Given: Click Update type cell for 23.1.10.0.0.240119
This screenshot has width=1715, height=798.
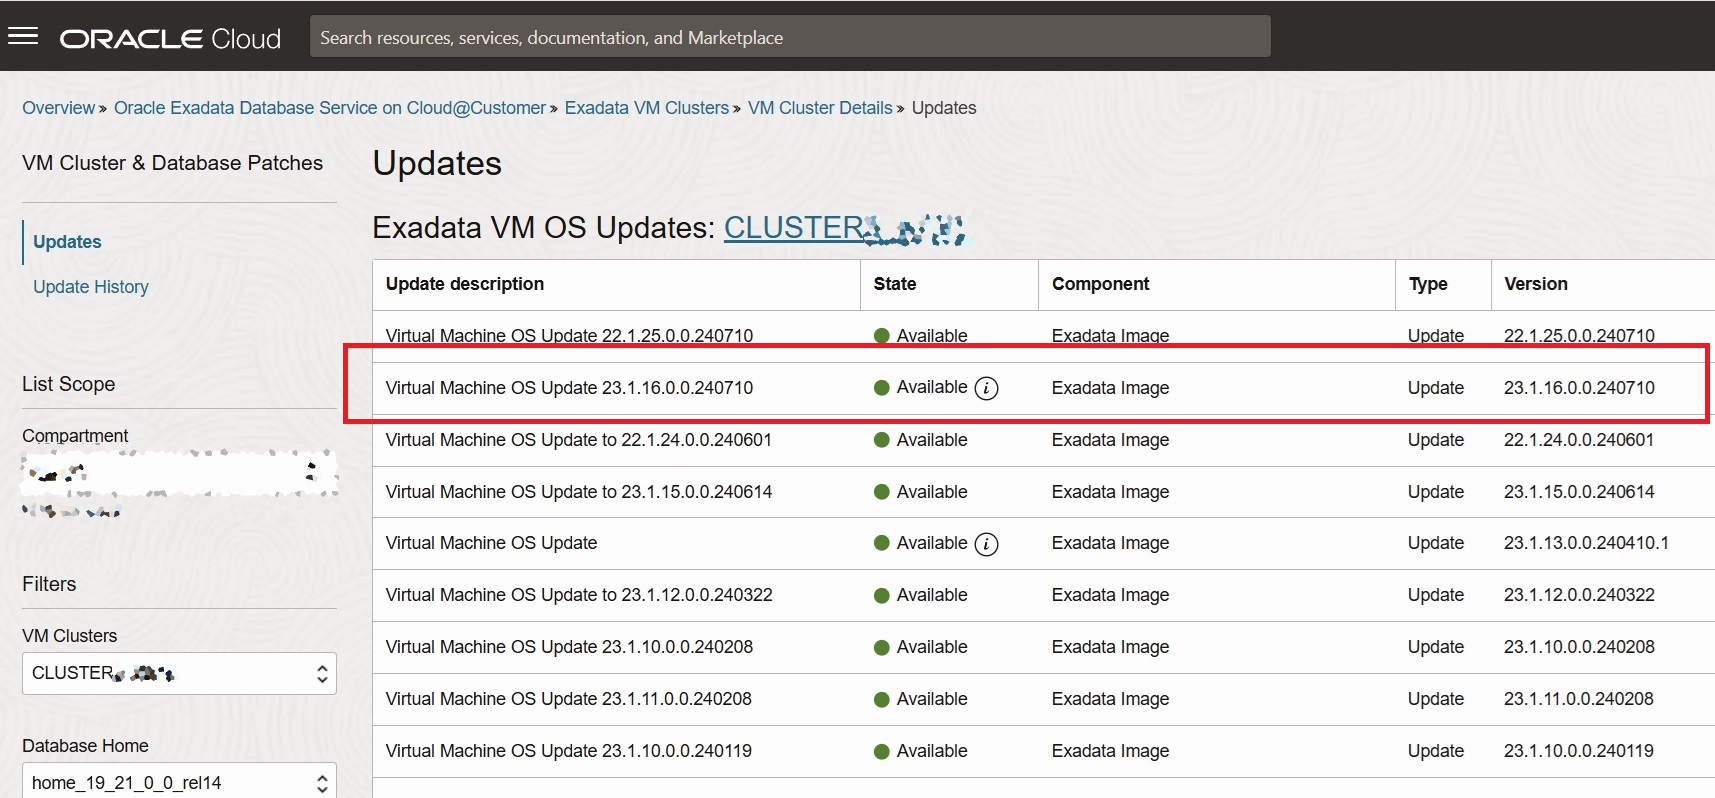Looking at the screenshot, I should point(1436,751).
